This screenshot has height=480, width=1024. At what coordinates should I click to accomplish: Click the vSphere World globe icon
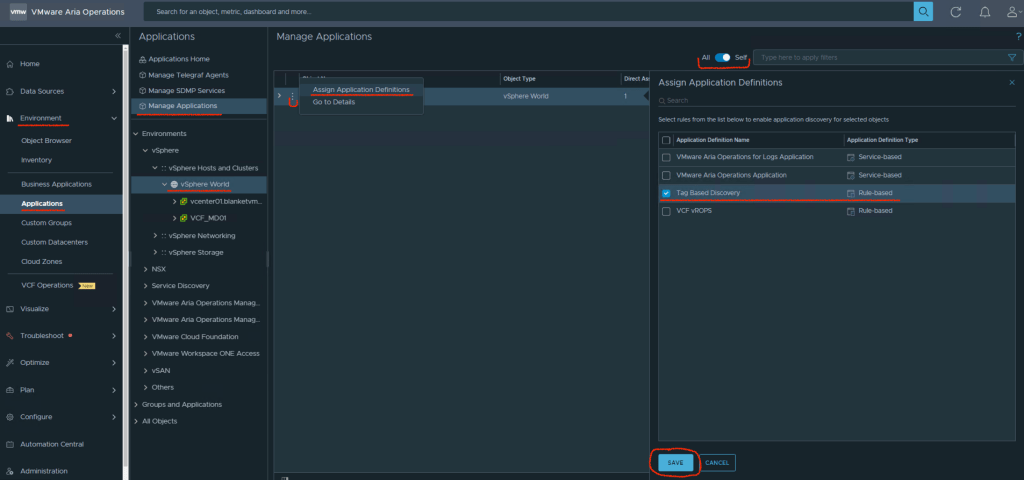174,185
